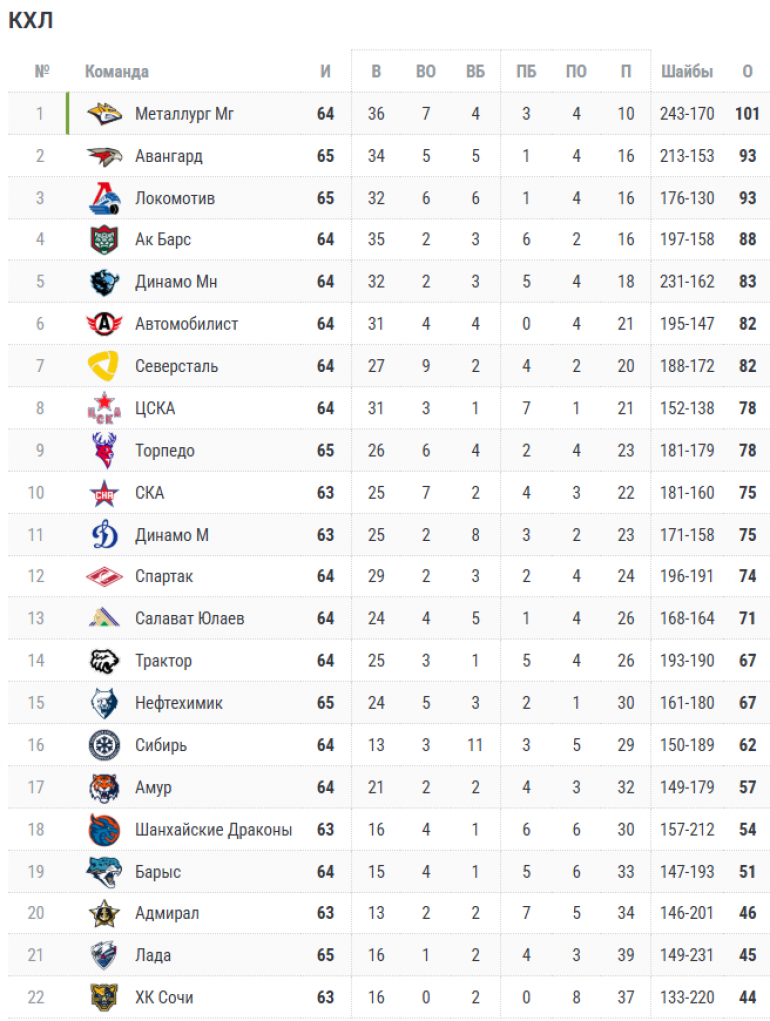
Task: Click the Северсталь yellow logo
Action: point(104,366)
